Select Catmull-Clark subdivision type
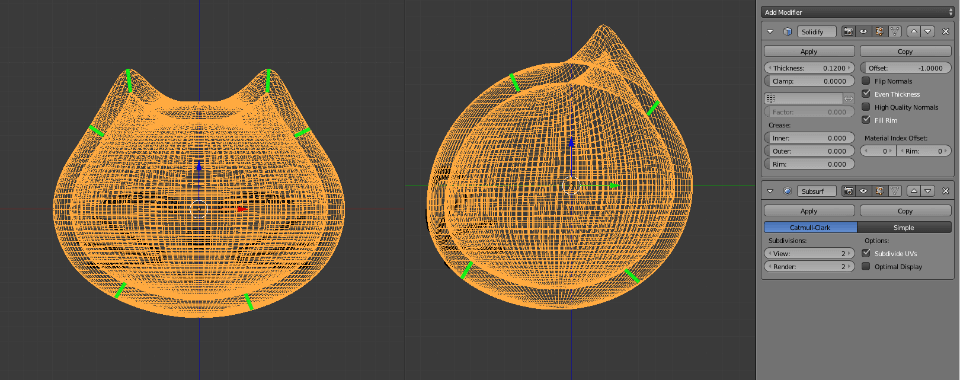The height and width of the screenshot is (380, 960). [811, 227]
